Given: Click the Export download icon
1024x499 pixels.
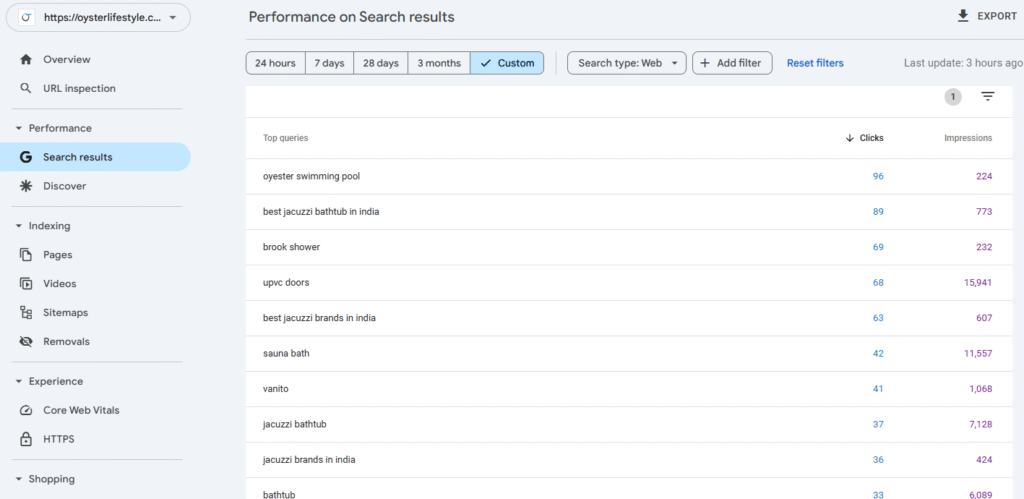Looking at the screenshot, I should [x=963, y=16].
